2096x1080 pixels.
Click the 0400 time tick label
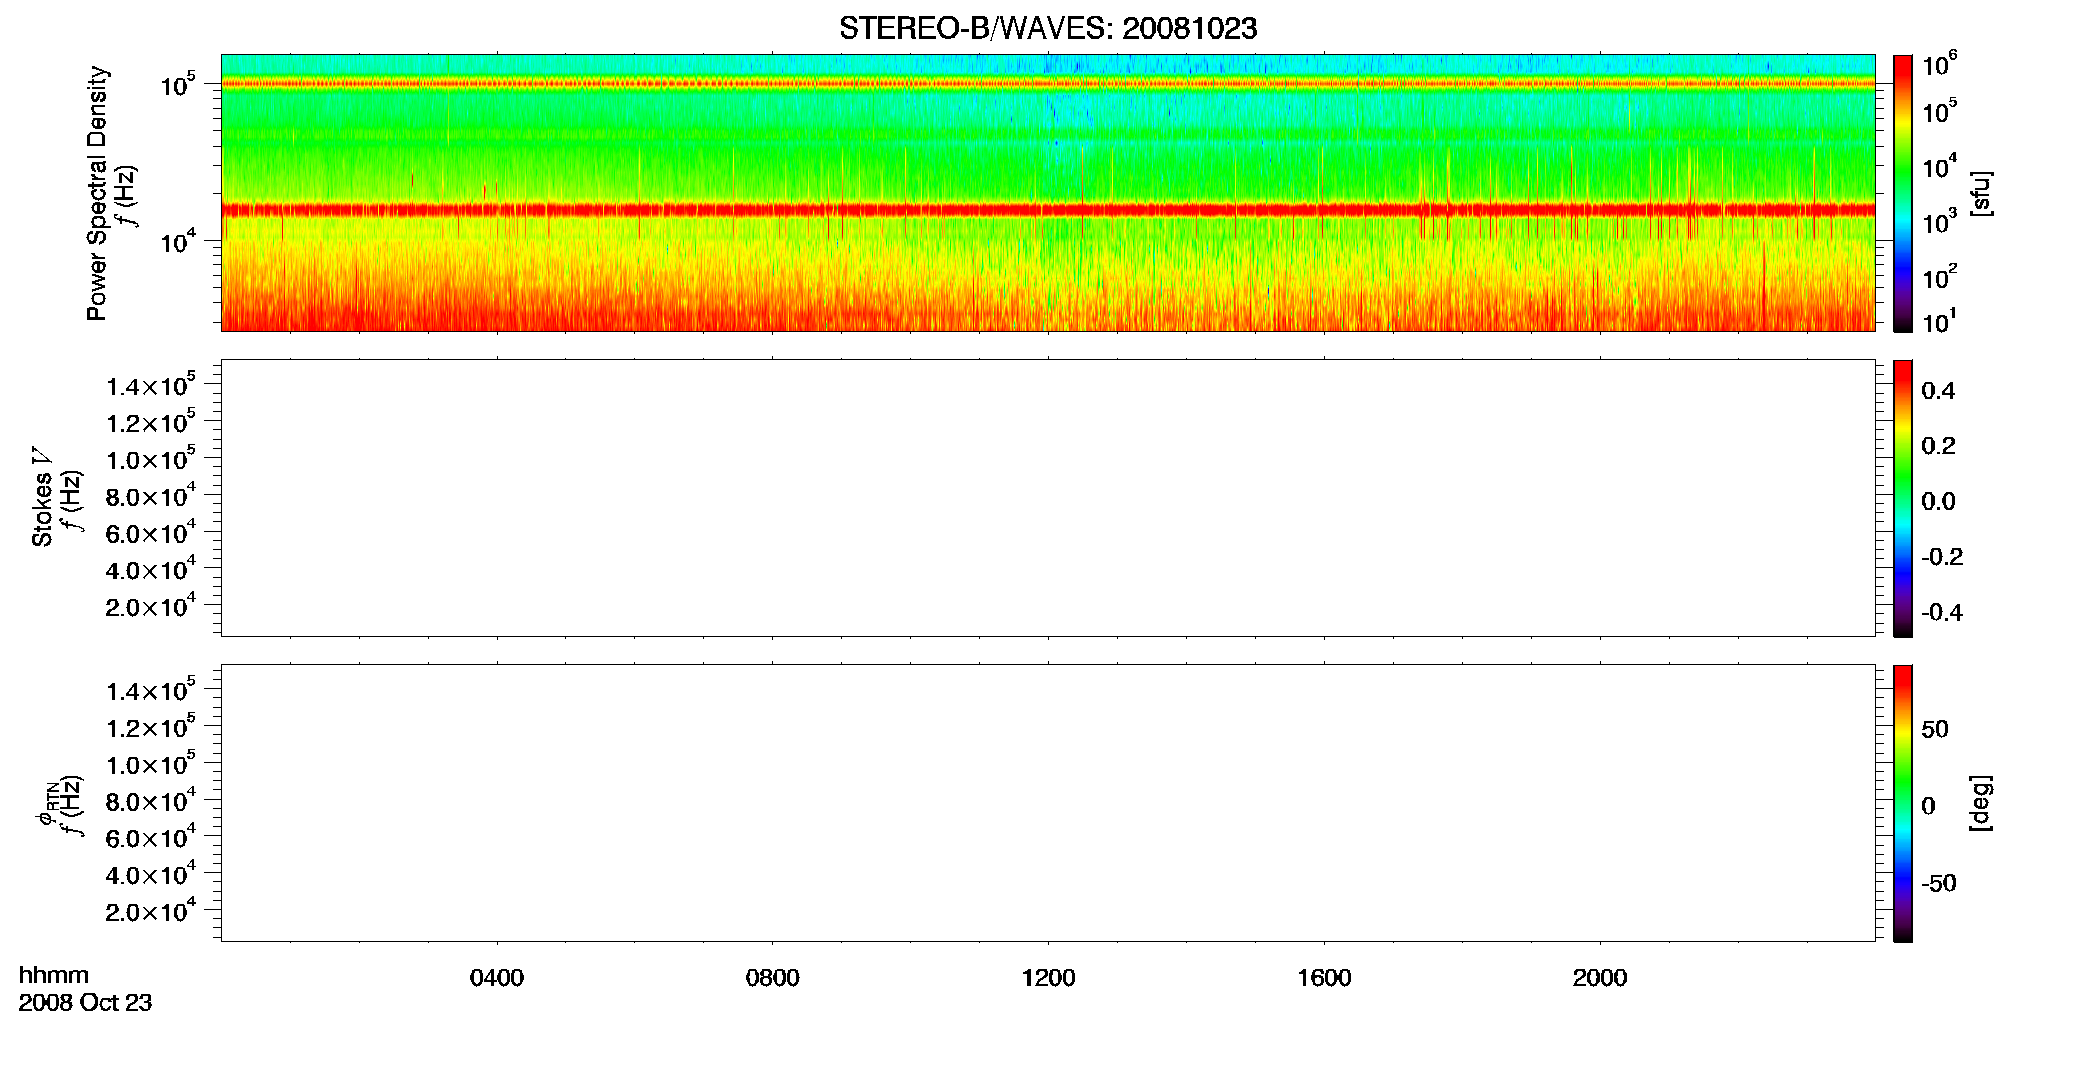click(497, 978)
